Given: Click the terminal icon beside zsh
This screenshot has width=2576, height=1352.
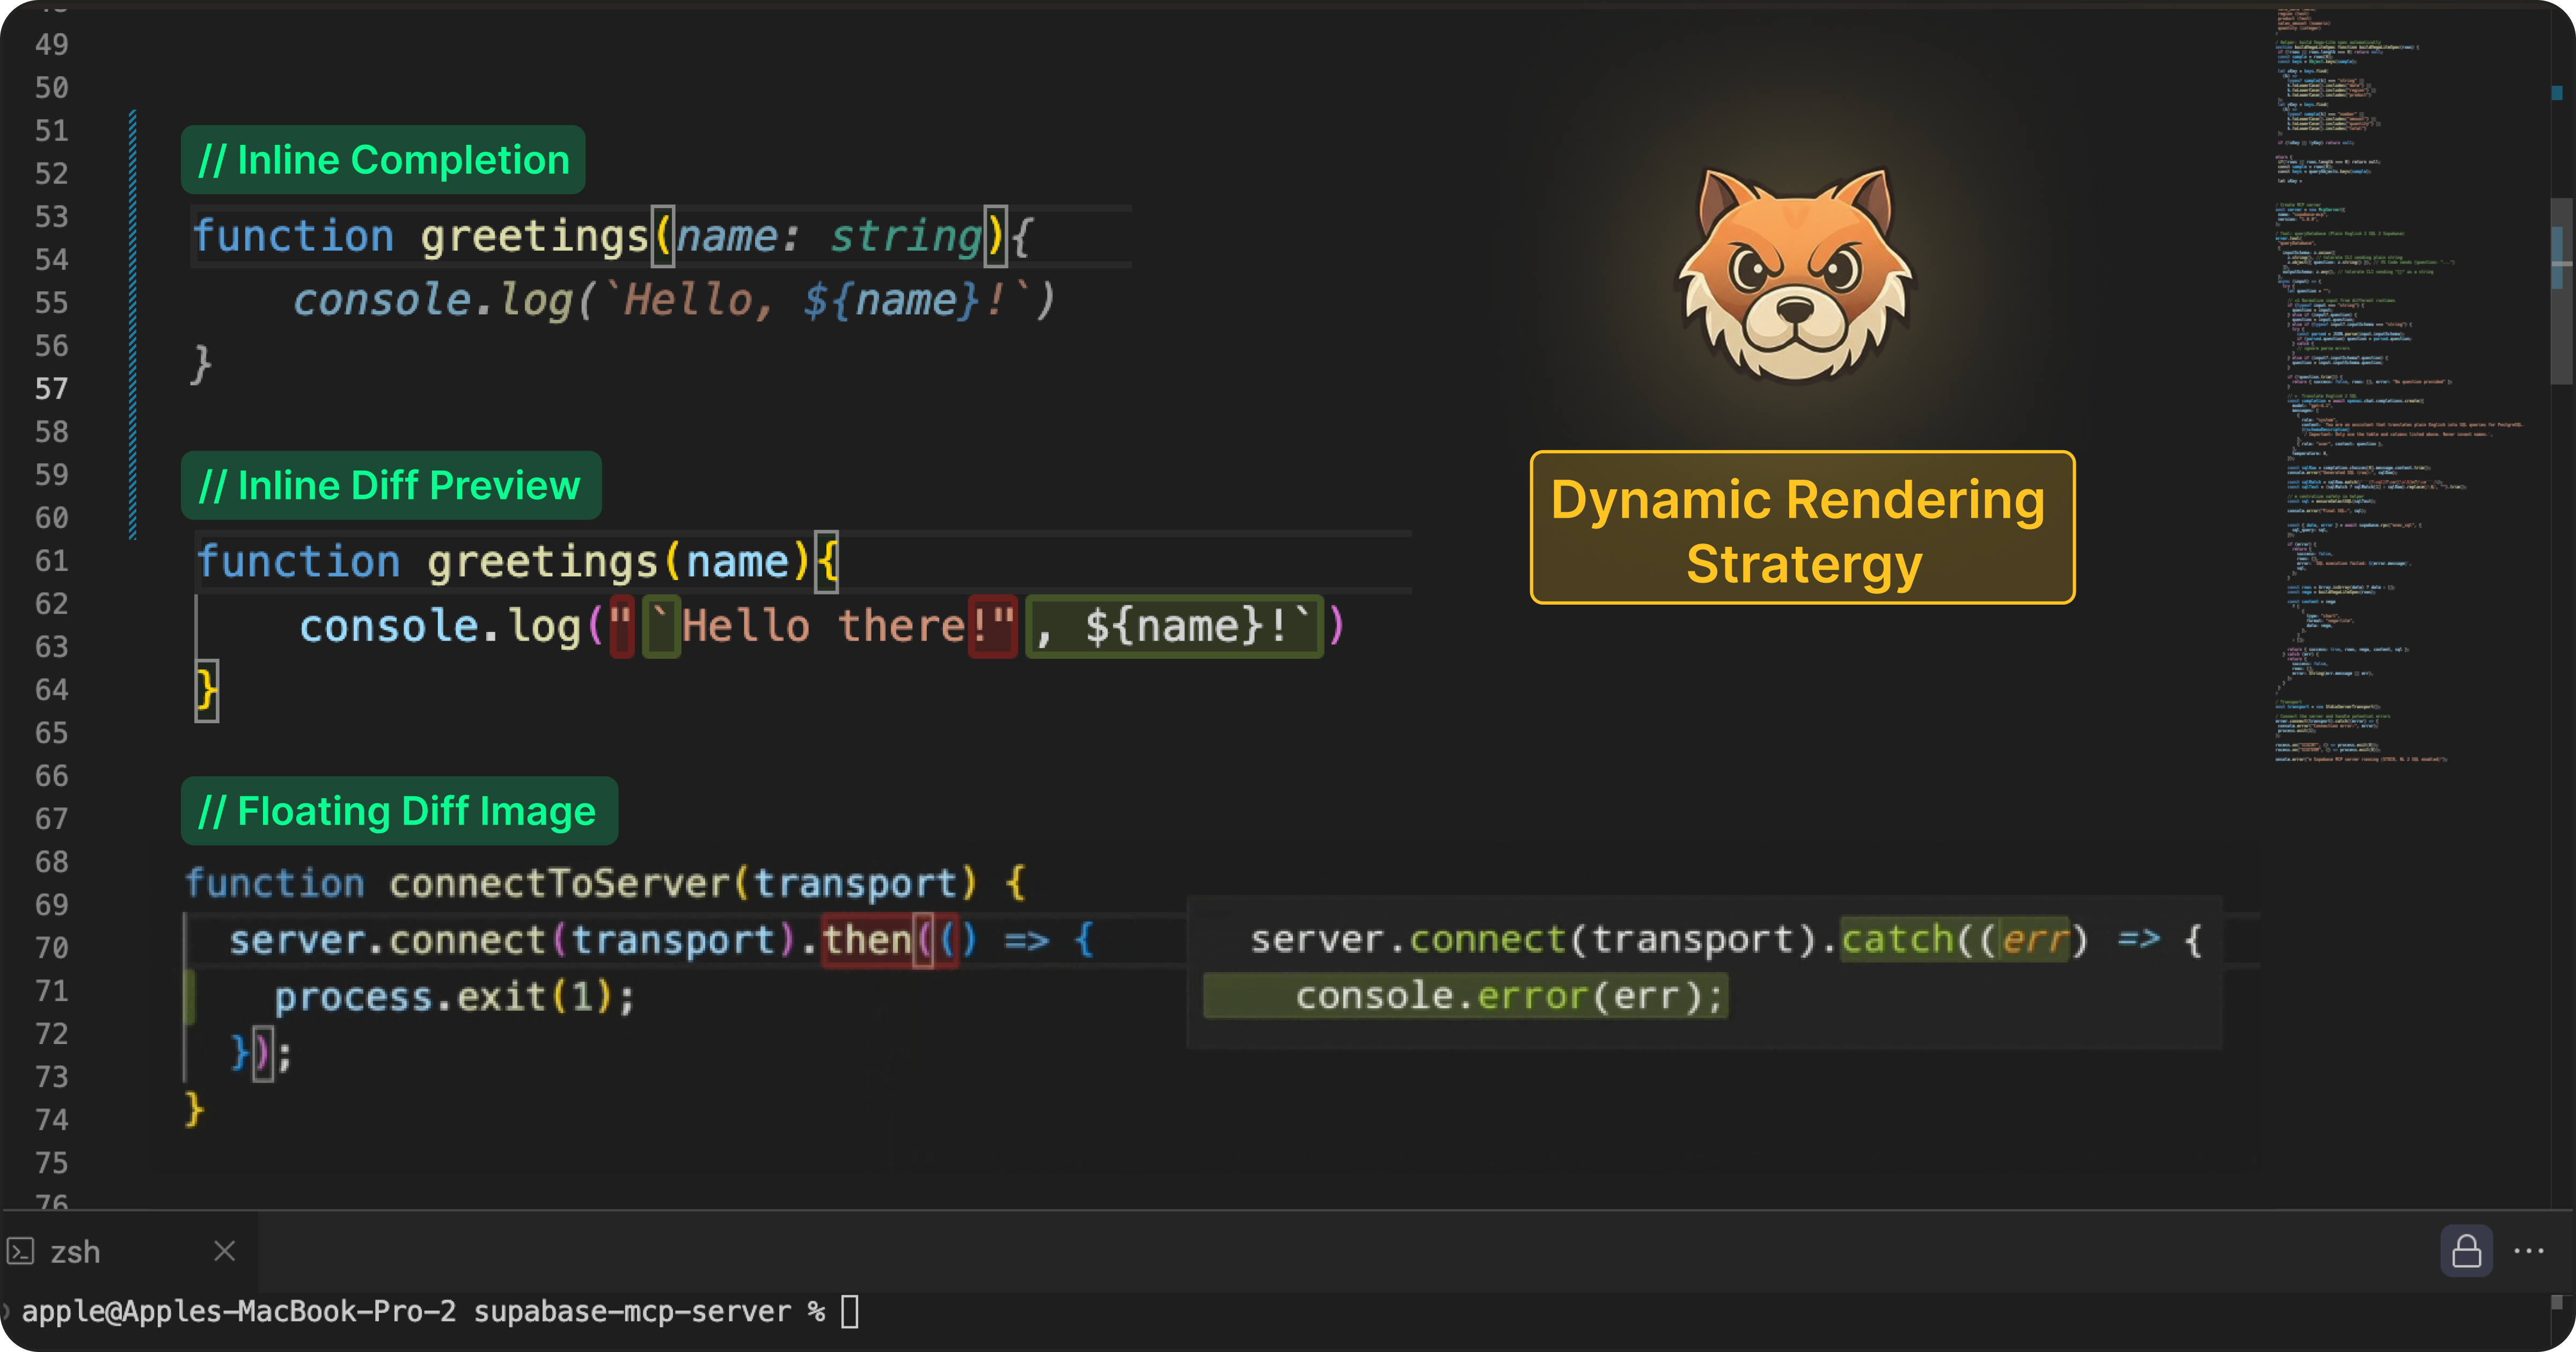Looking at the screenshot, I should (x=21, y=1251).
